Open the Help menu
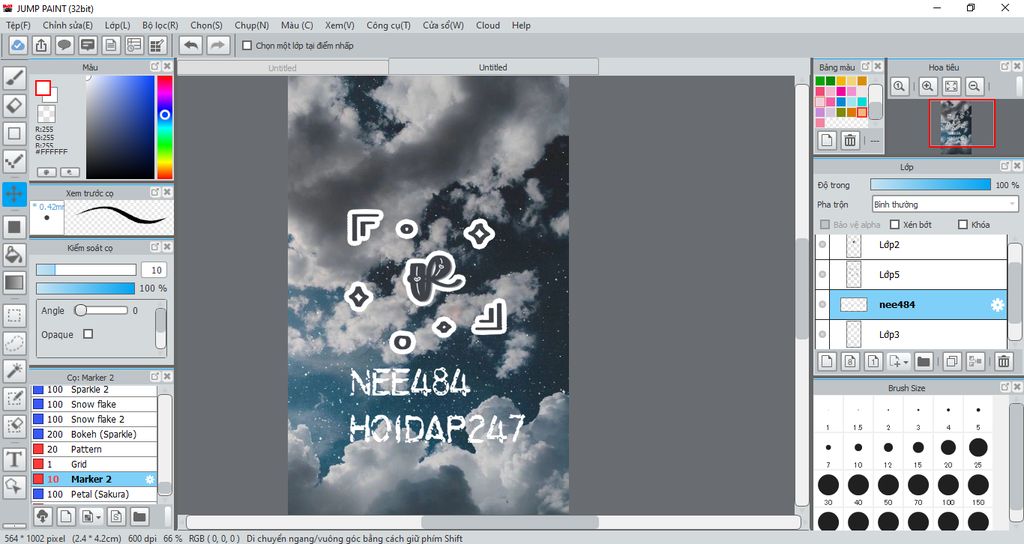This screenshot has height=544, width=1024. (x=521, y=25)
